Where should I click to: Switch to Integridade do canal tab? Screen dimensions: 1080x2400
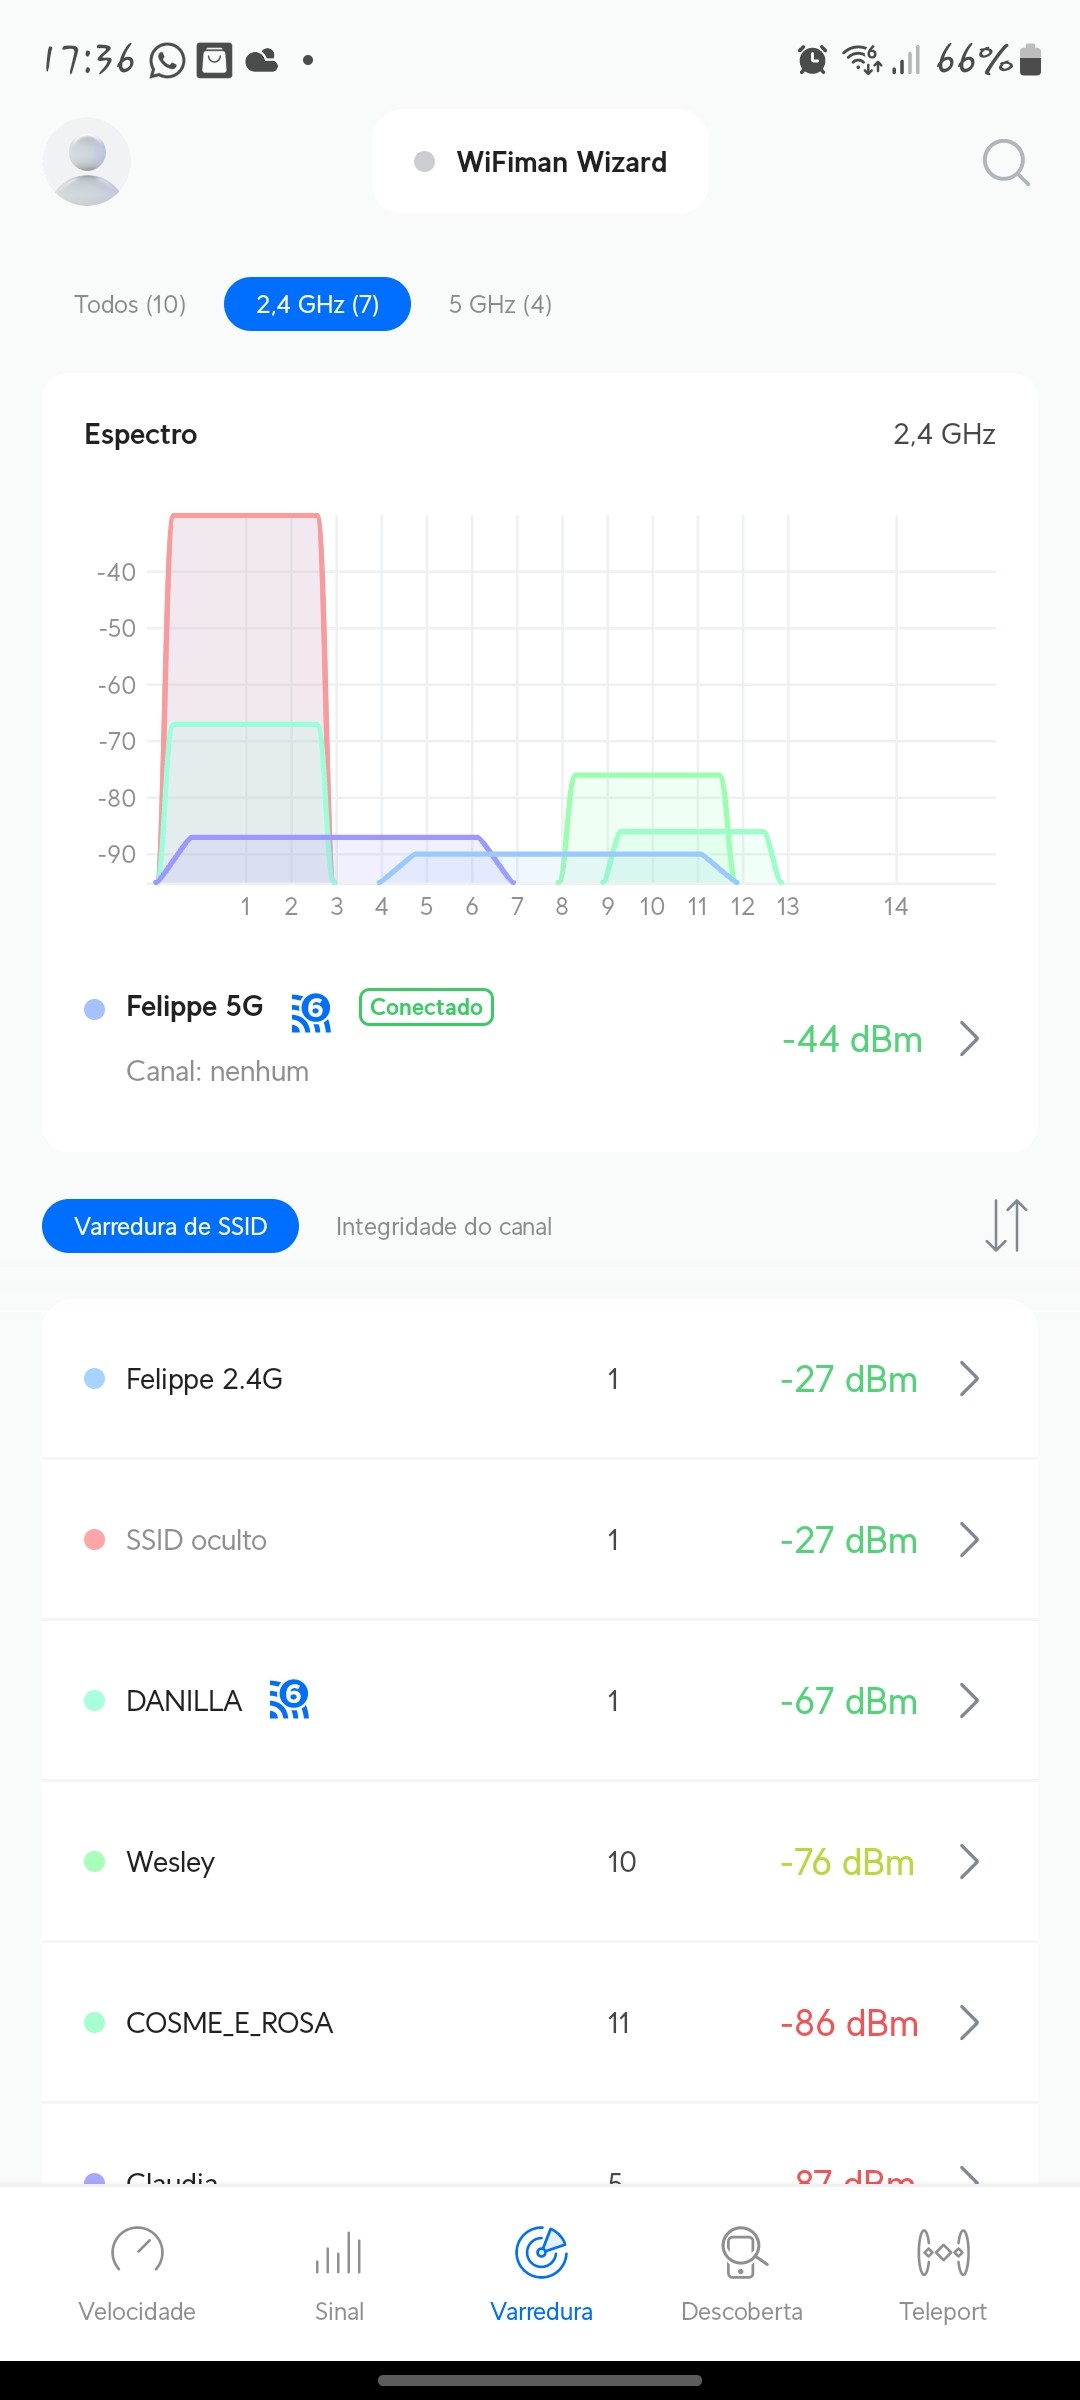pos(443,1226)
